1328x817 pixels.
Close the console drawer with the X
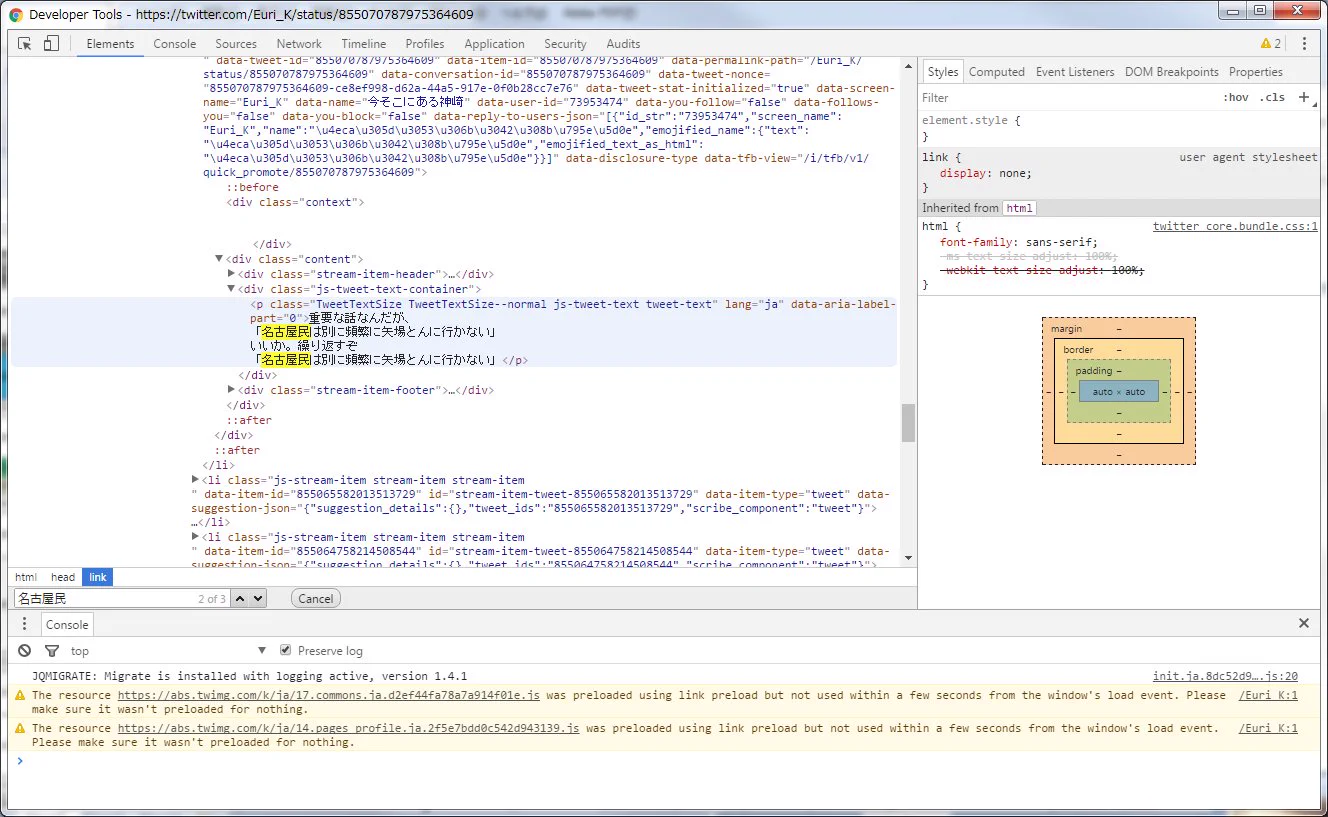pyautogui.click(x=1304, y=623)
